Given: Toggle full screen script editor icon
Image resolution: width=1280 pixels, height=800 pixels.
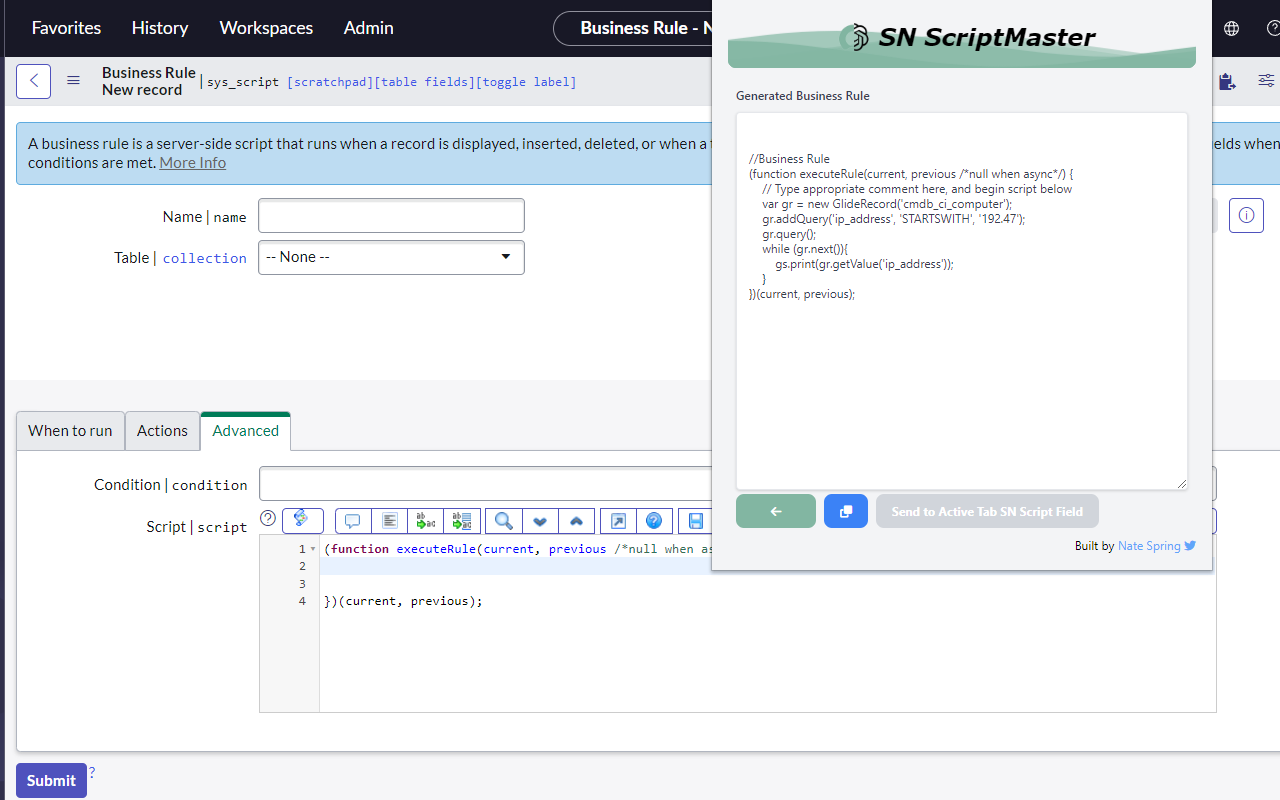Looking at the screenshot, I should pyautogui.click(x=618, y=521).
